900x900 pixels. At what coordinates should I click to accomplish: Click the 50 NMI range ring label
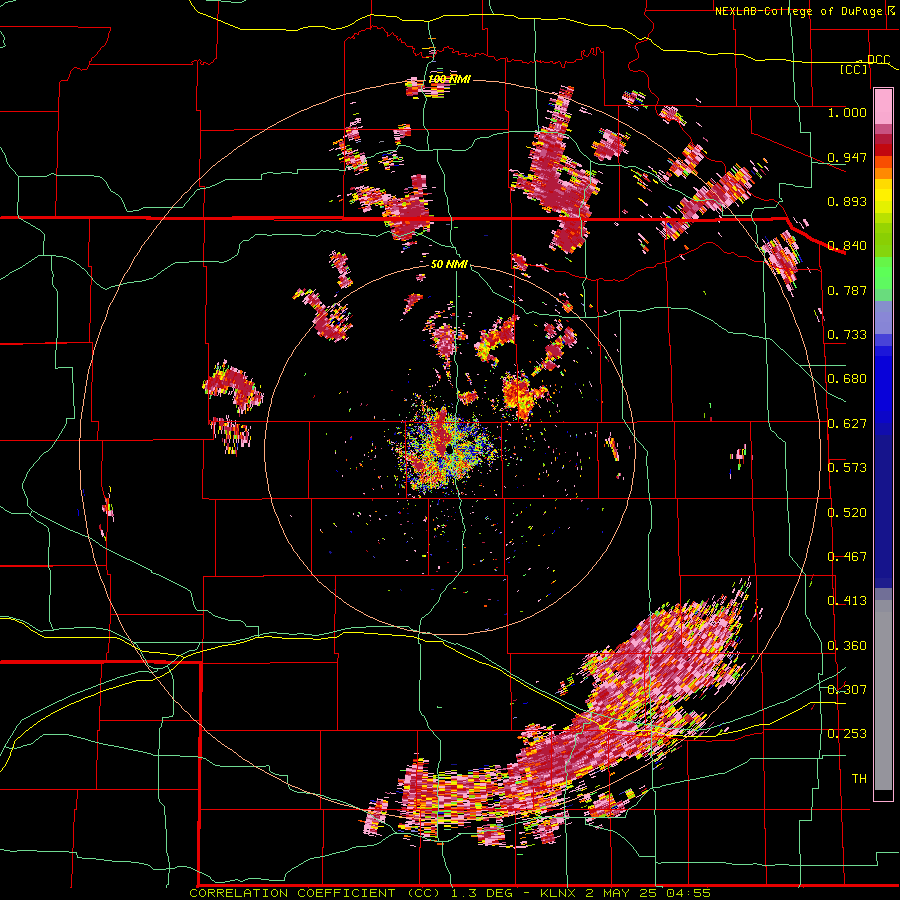click(x=449, y=264)
